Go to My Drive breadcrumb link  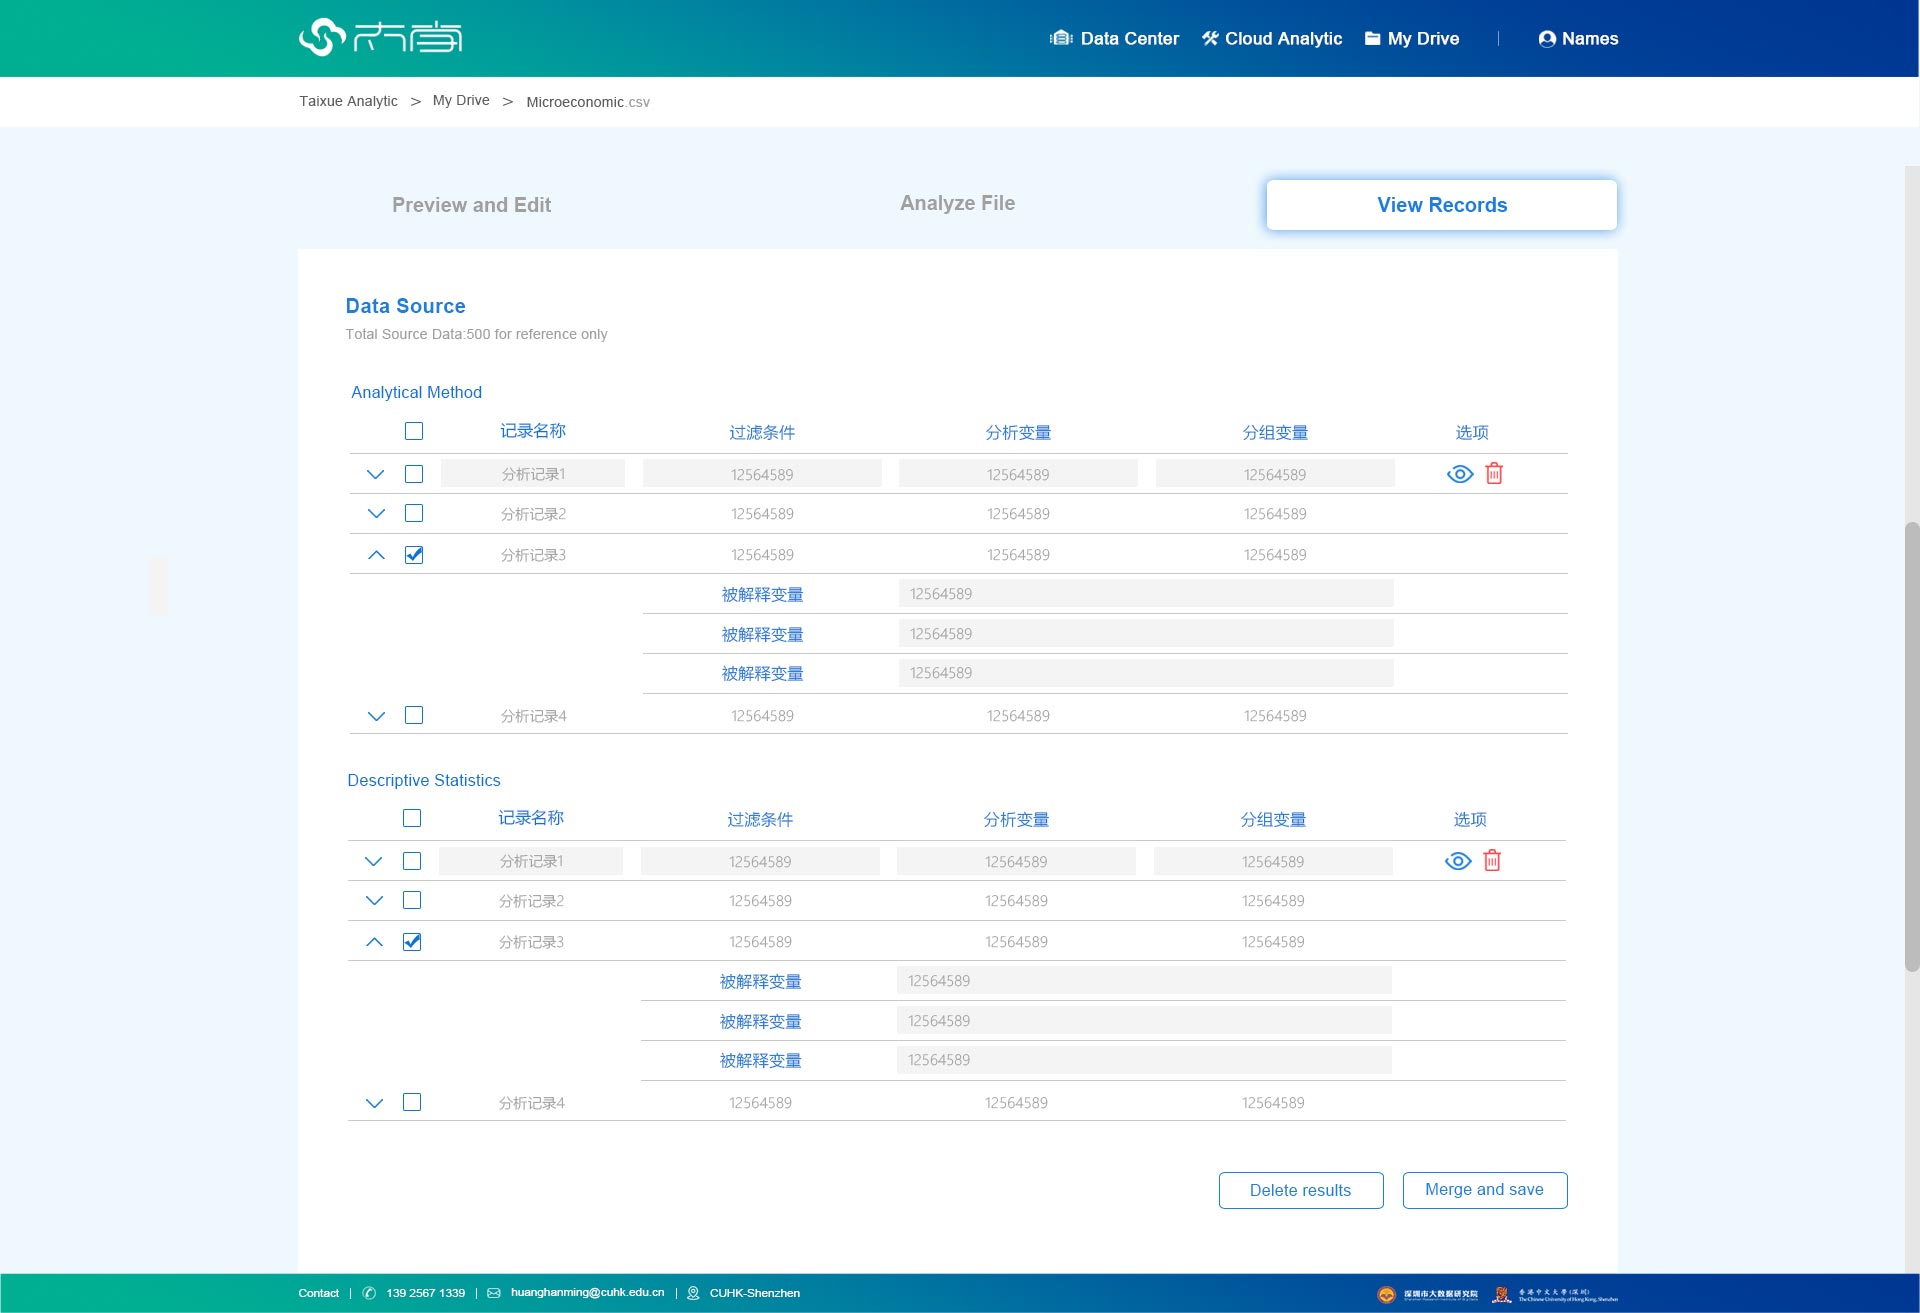click(461, 100)
